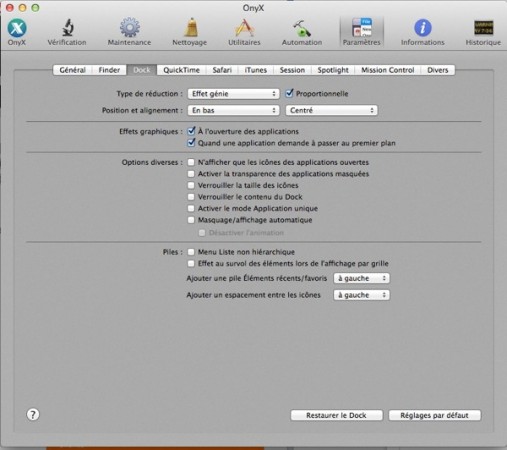Open position dropdown showing En bas
The height and width of the screenshot is (450, 507).
click(233, 110)
